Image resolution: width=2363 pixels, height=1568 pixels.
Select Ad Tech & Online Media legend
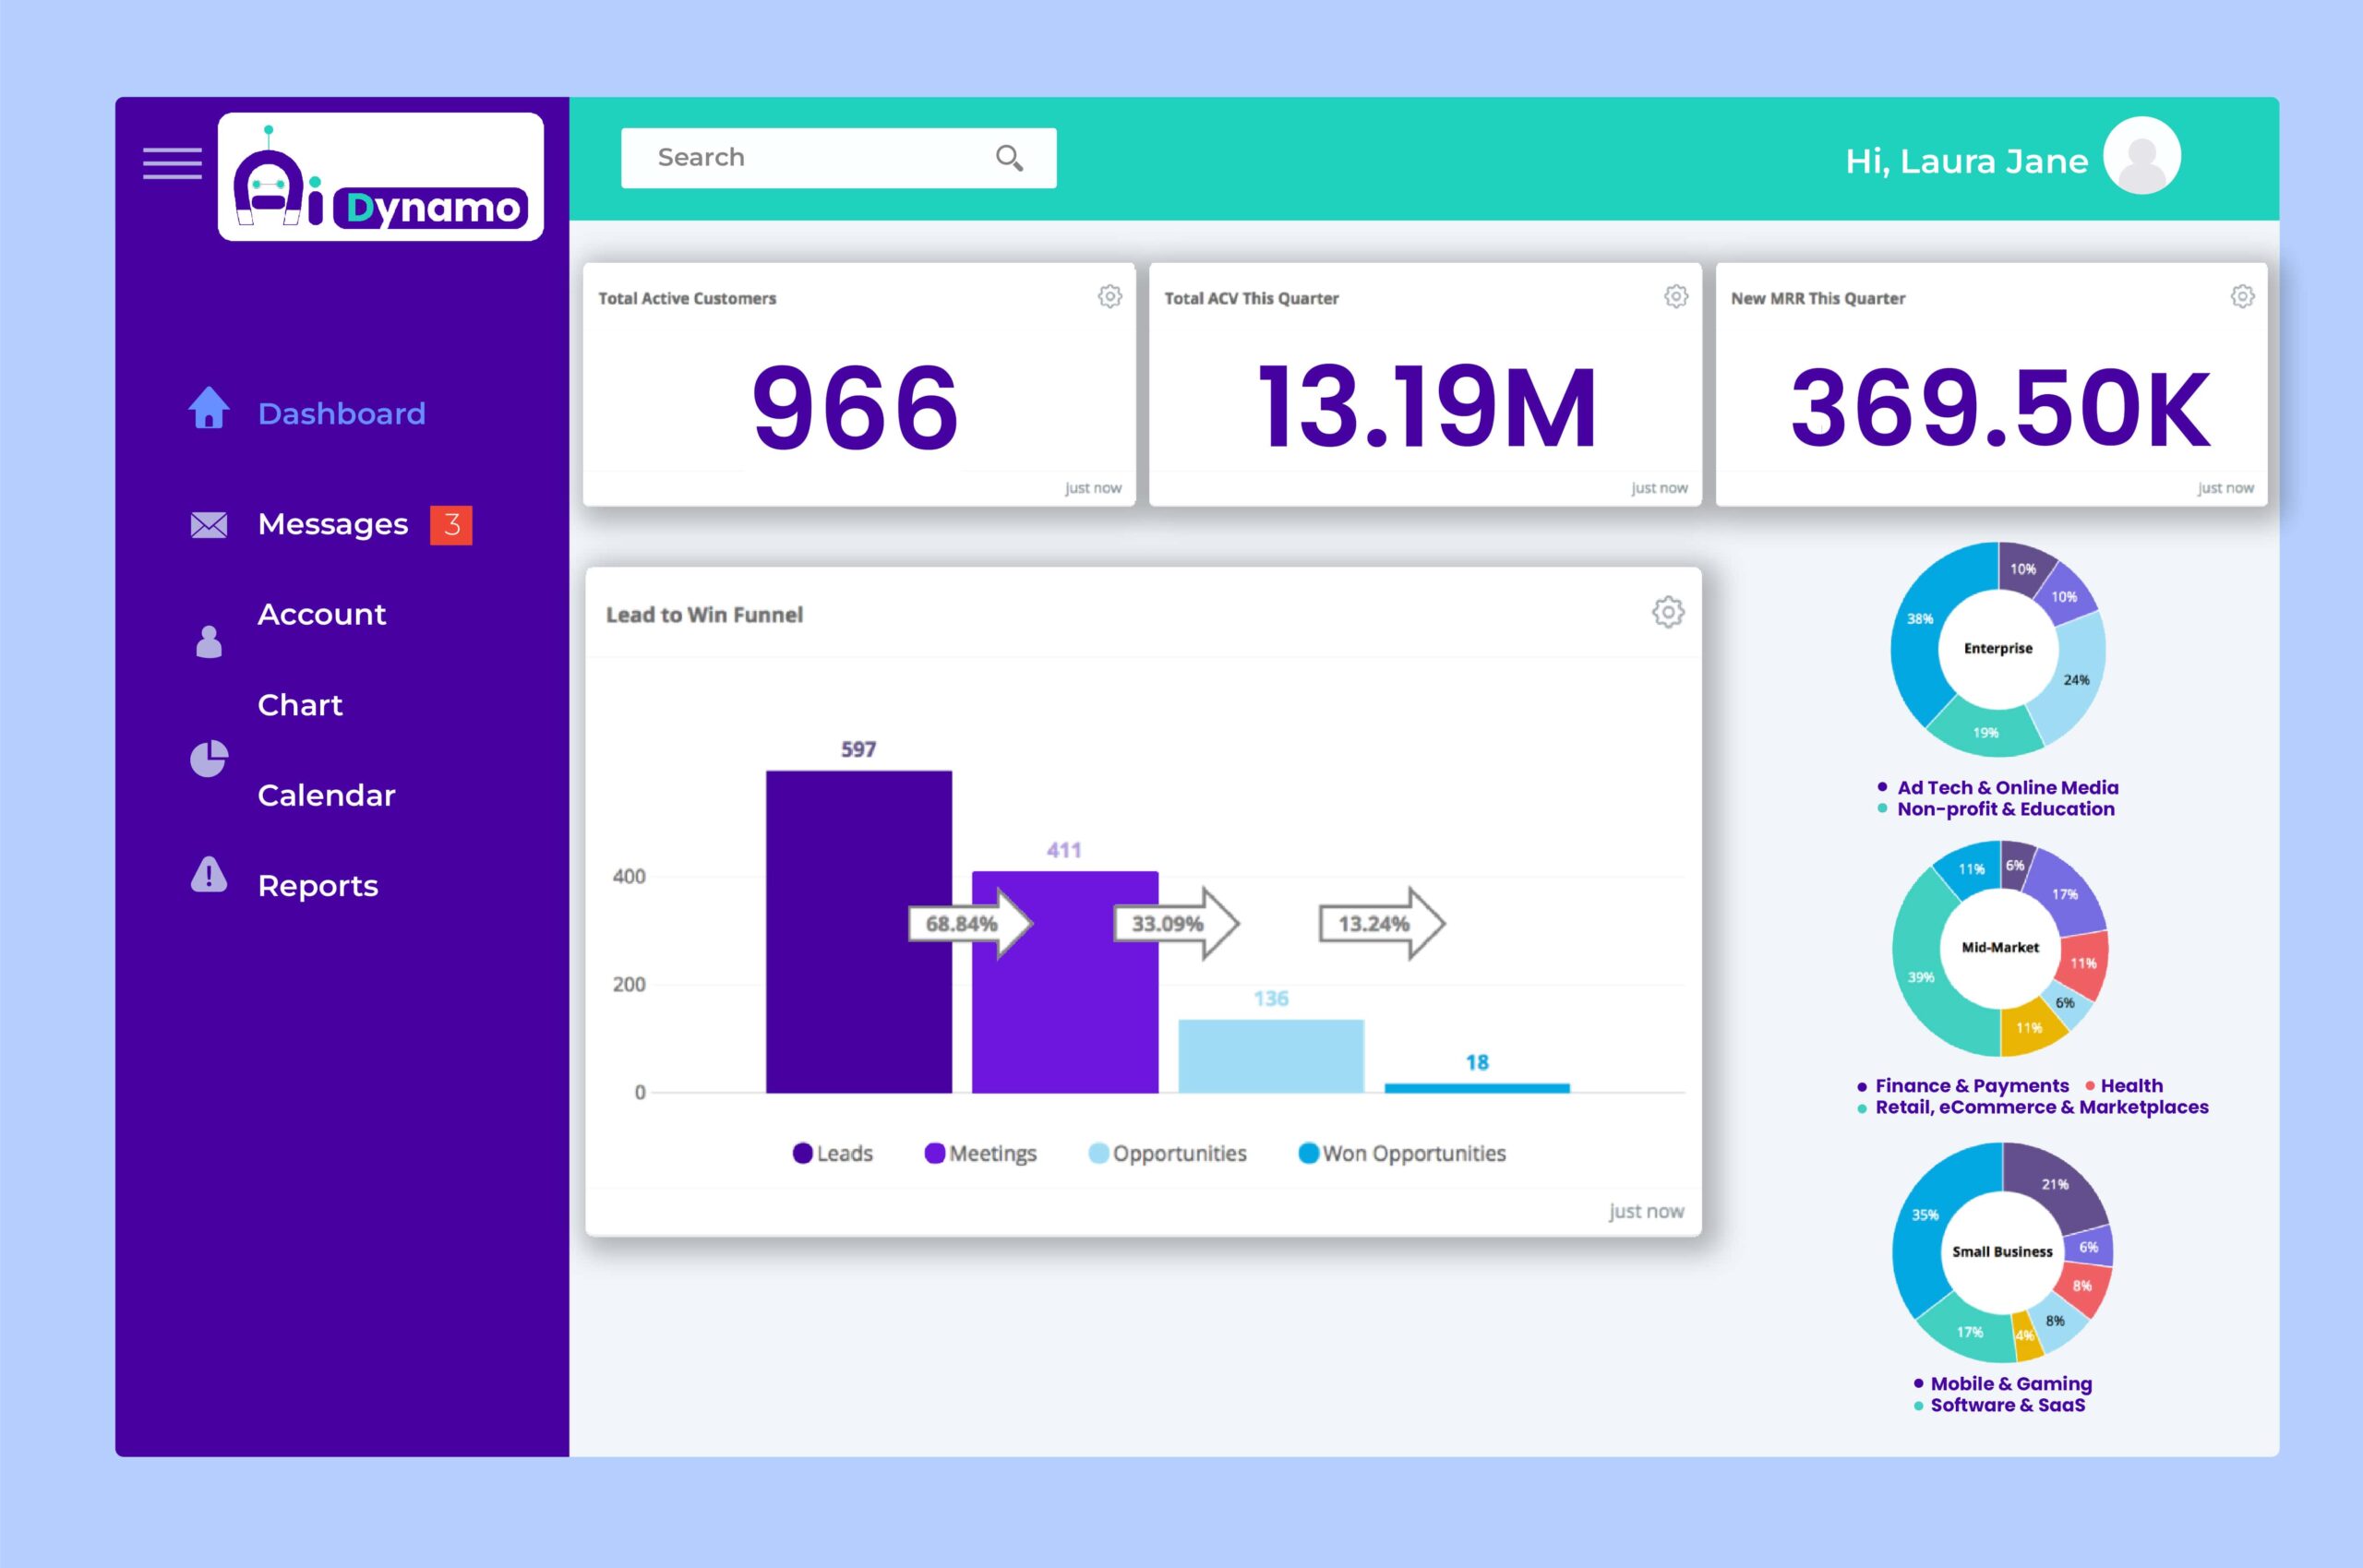1998,788
